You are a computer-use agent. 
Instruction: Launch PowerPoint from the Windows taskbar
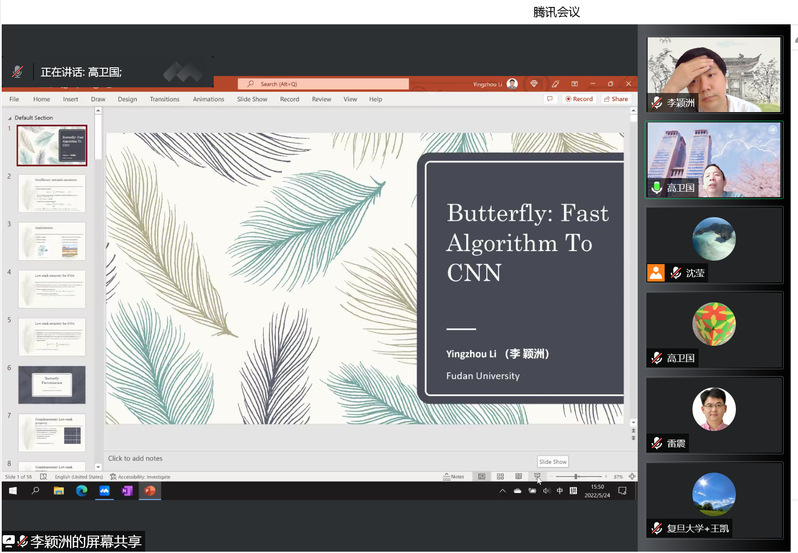[x=150, y=491]
